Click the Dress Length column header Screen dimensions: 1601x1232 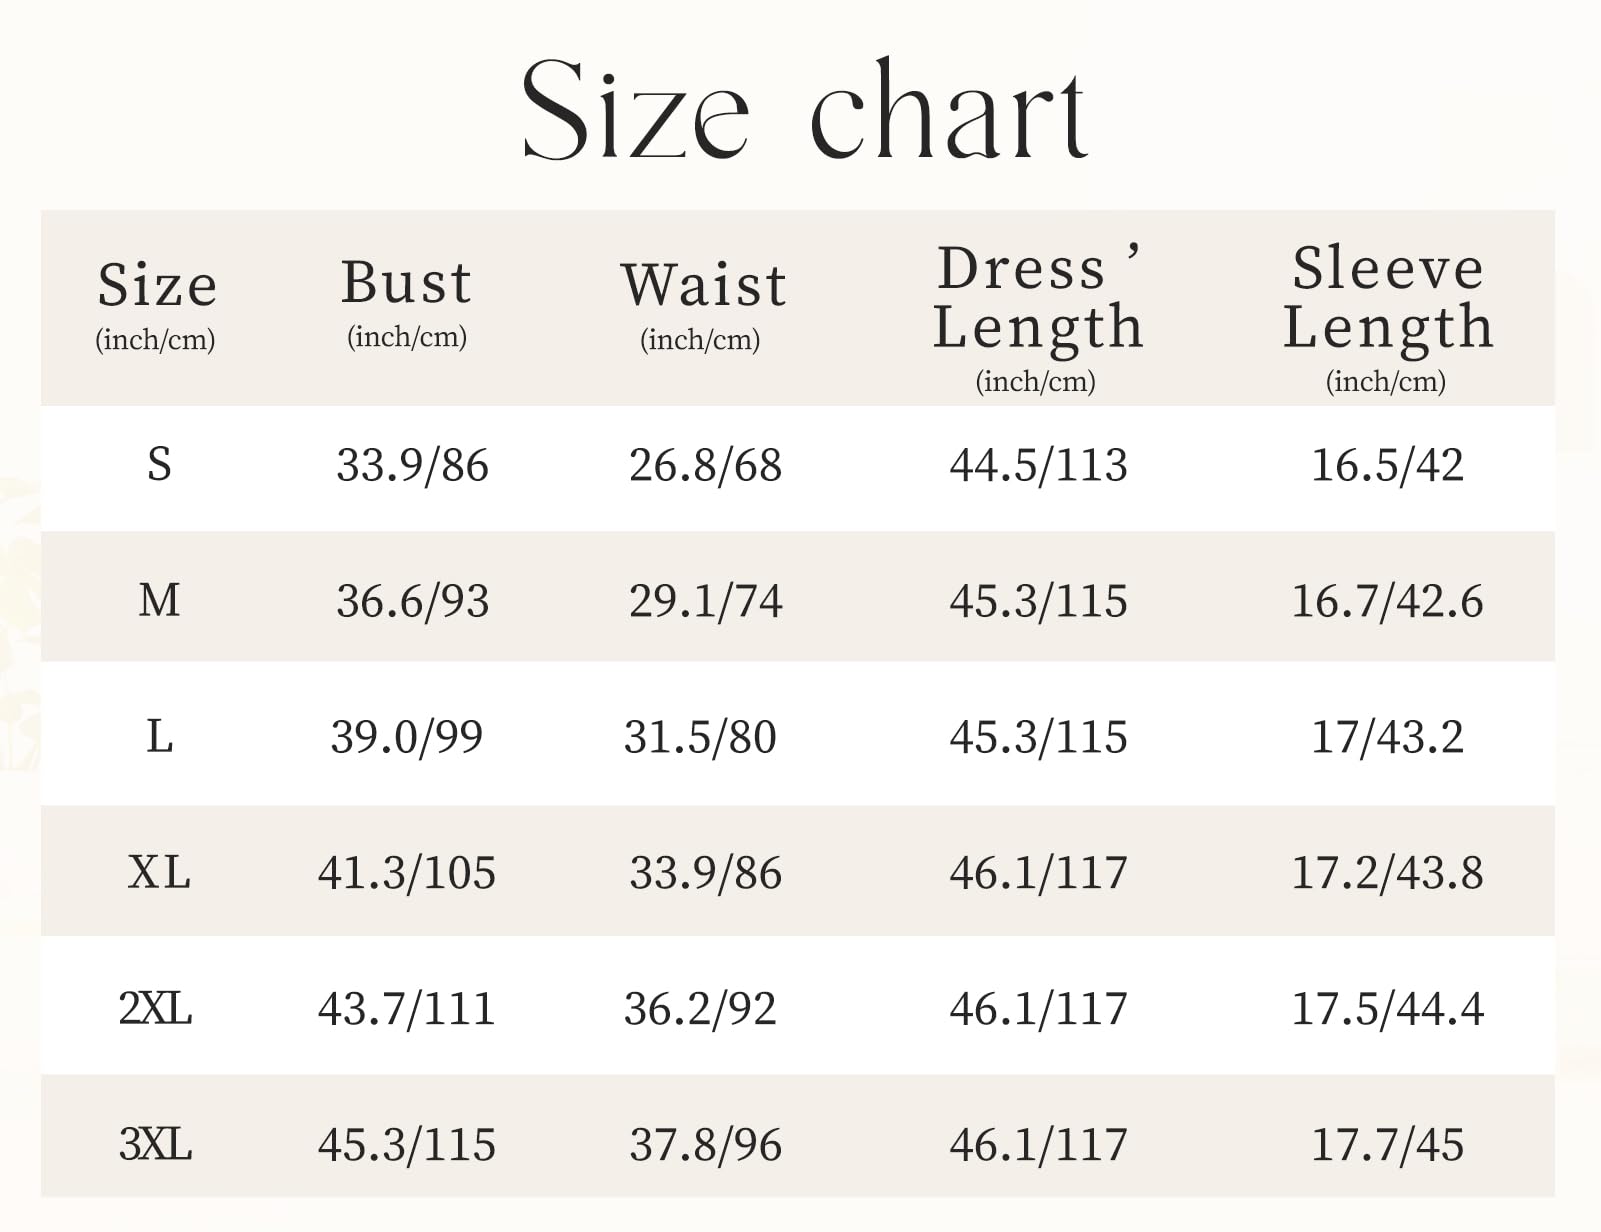(1037, 300)
